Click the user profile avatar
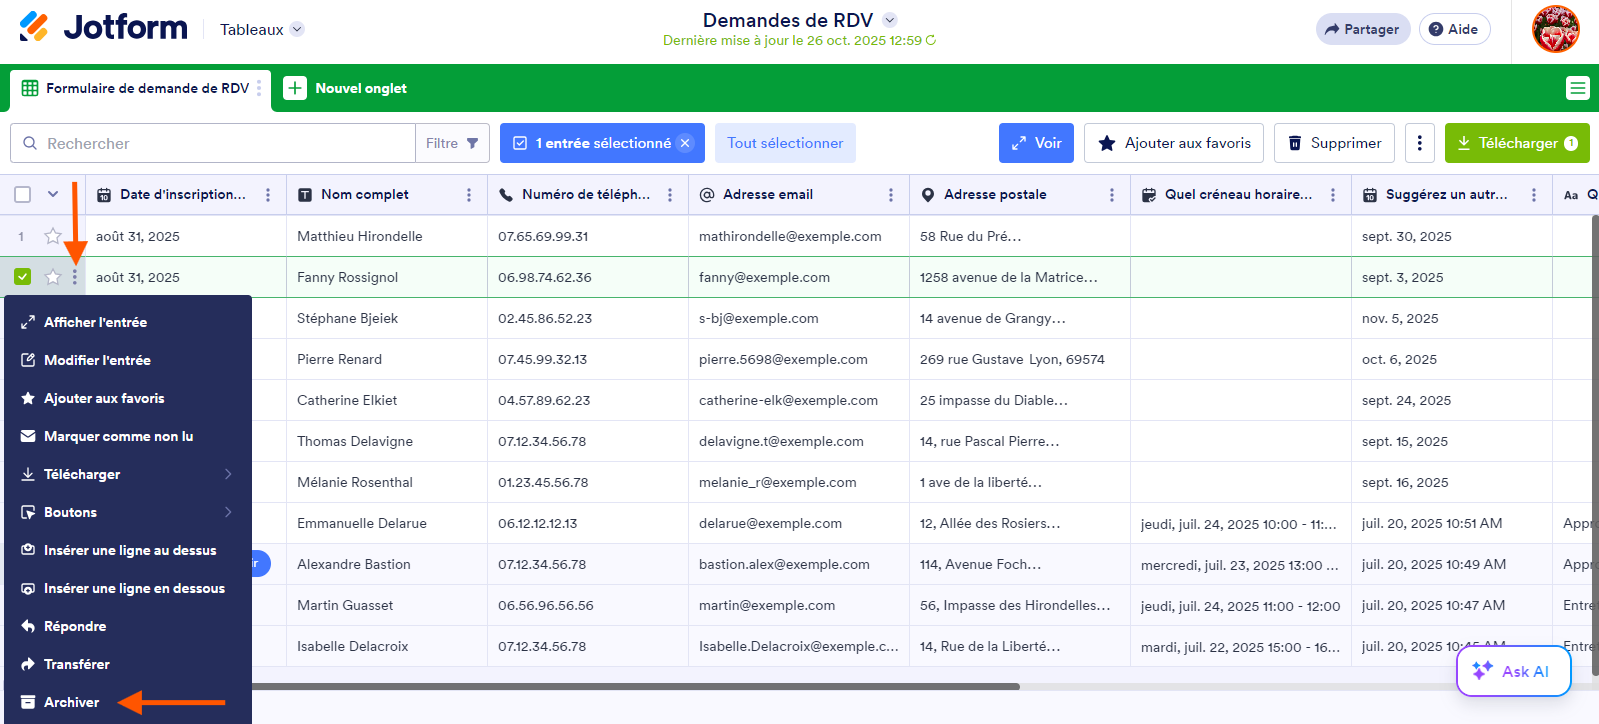 click(x=1555, y=29)
